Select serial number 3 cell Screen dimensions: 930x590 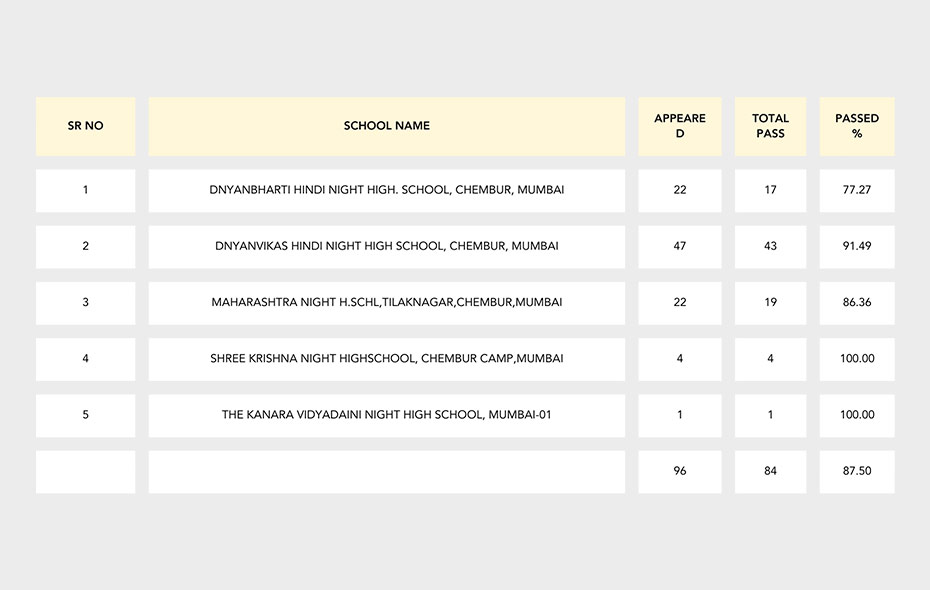(85, 302)
